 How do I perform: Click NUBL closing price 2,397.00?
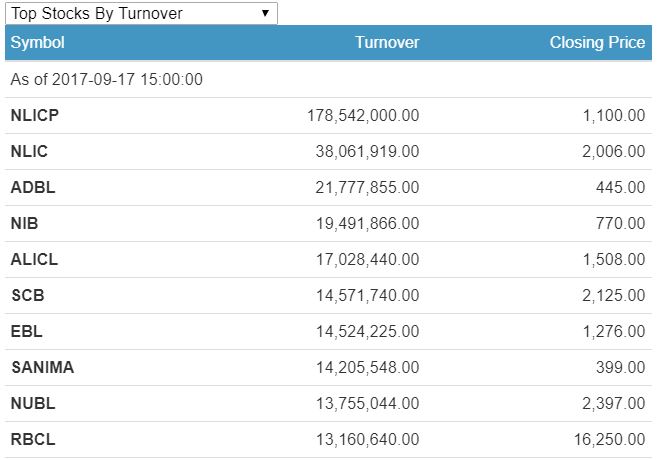tap(614, 404)
